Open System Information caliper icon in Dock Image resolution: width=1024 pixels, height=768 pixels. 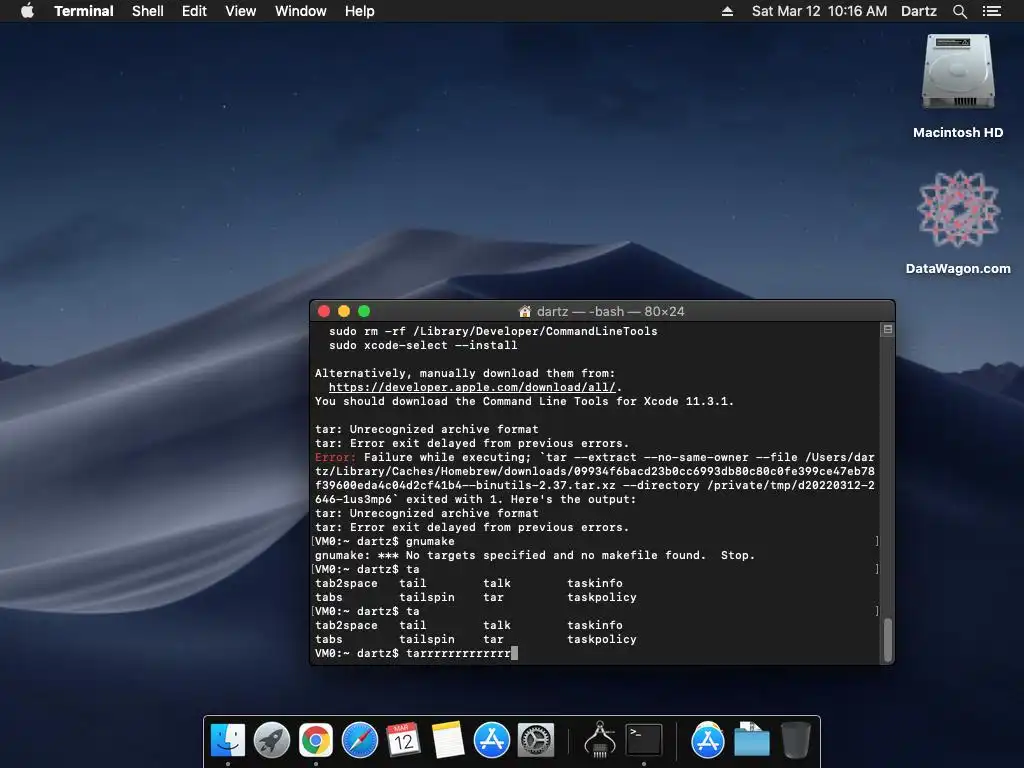[x=600, y=740]
